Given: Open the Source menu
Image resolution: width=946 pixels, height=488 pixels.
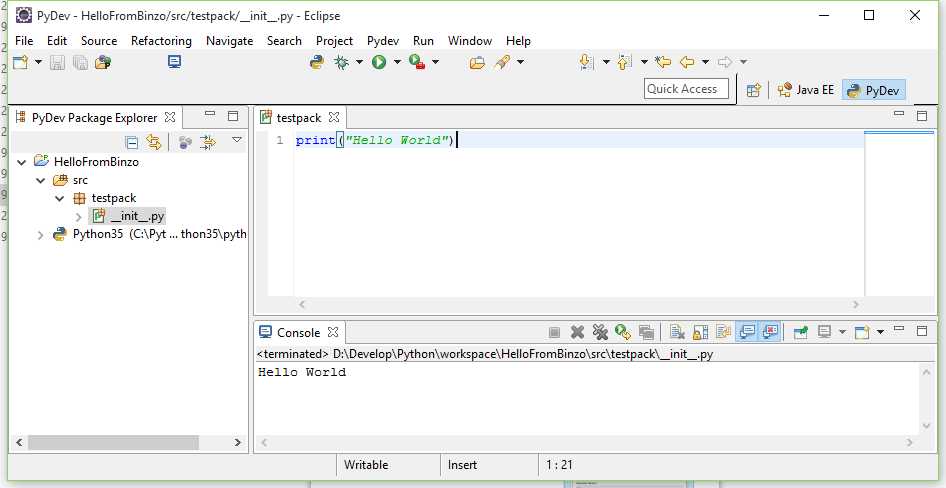Looking at the screenshot, I should (99, 40).
